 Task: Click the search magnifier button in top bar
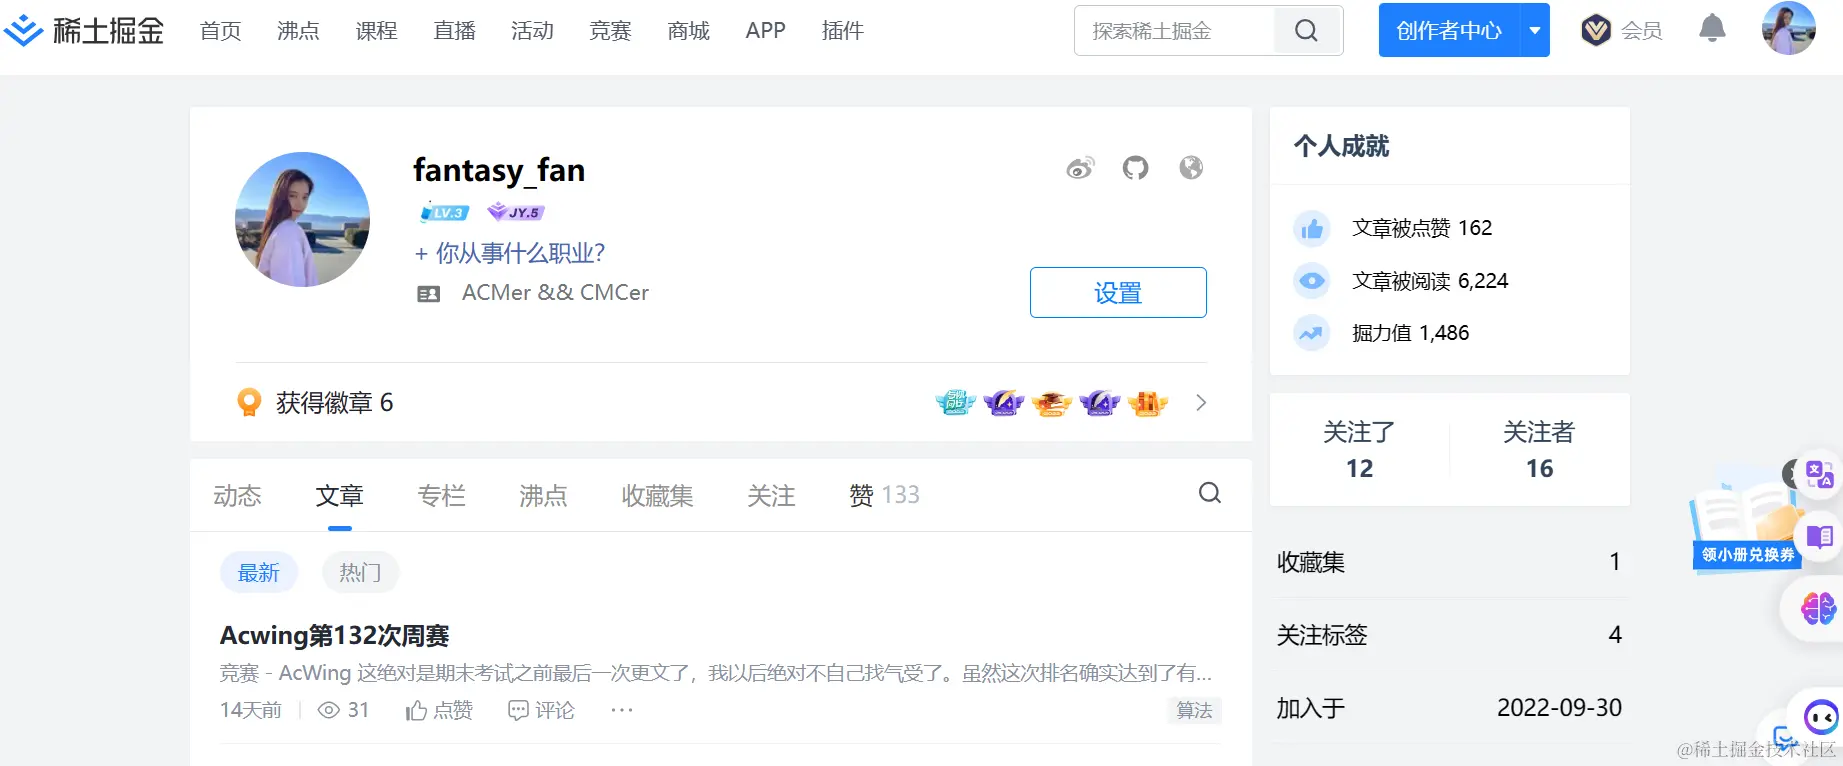click(1306, 31)
